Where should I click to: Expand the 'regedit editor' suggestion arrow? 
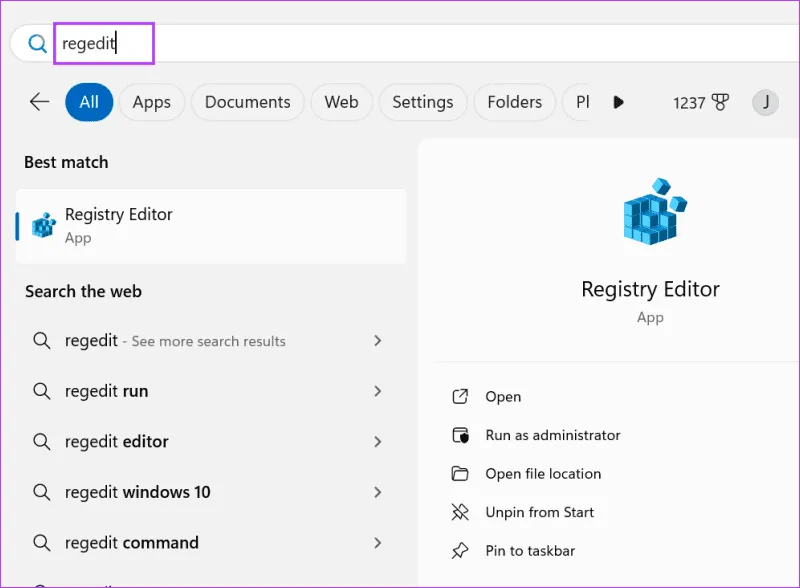point(377,441)
